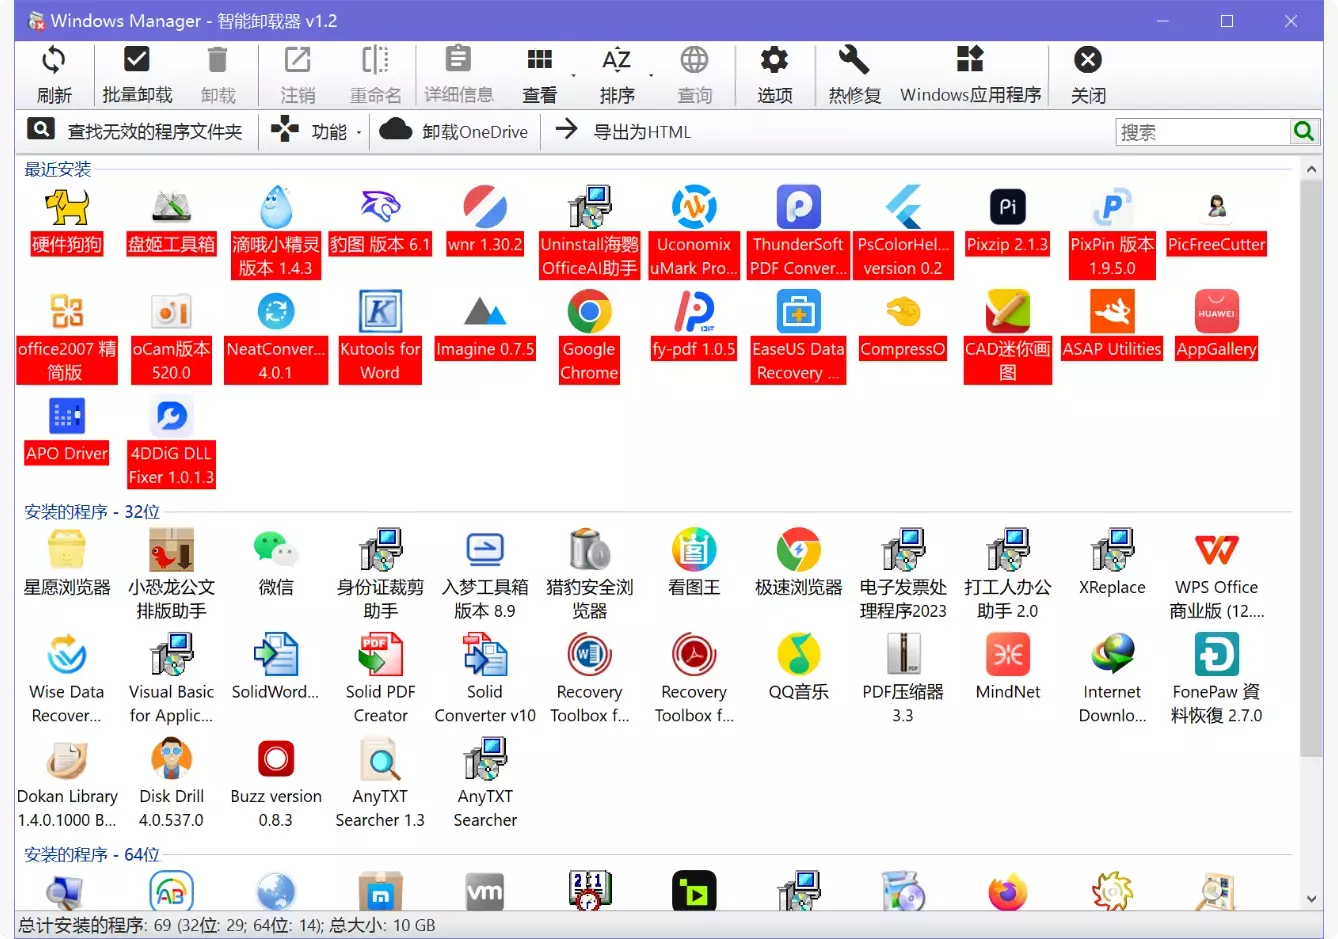Click the 刷新 refresh toolbar icon
Image resolution: width=1338 pixels, height=939 pixels.
coord(54,73)
